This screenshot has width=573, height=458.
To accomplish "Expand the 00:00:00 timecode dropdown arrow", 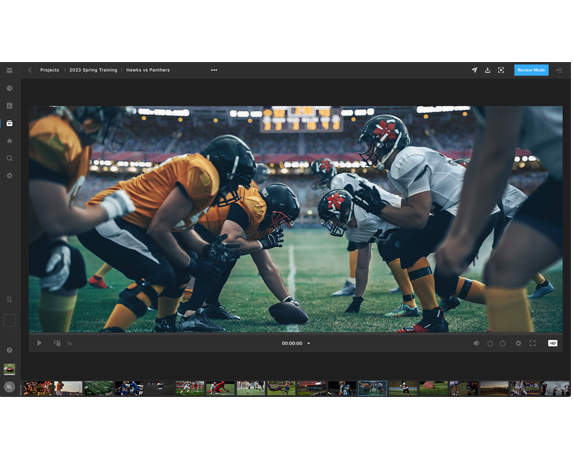I will [x=308, y=344].
